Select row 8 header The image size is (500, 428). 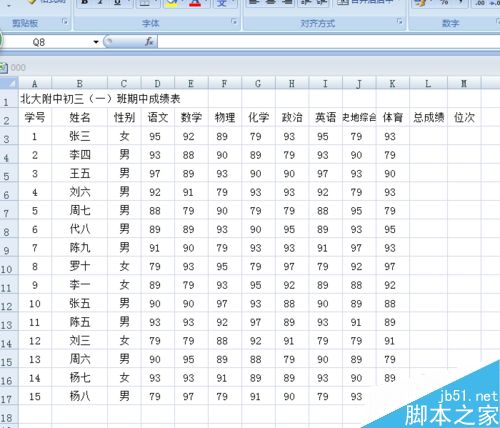[x=9, y=229]
